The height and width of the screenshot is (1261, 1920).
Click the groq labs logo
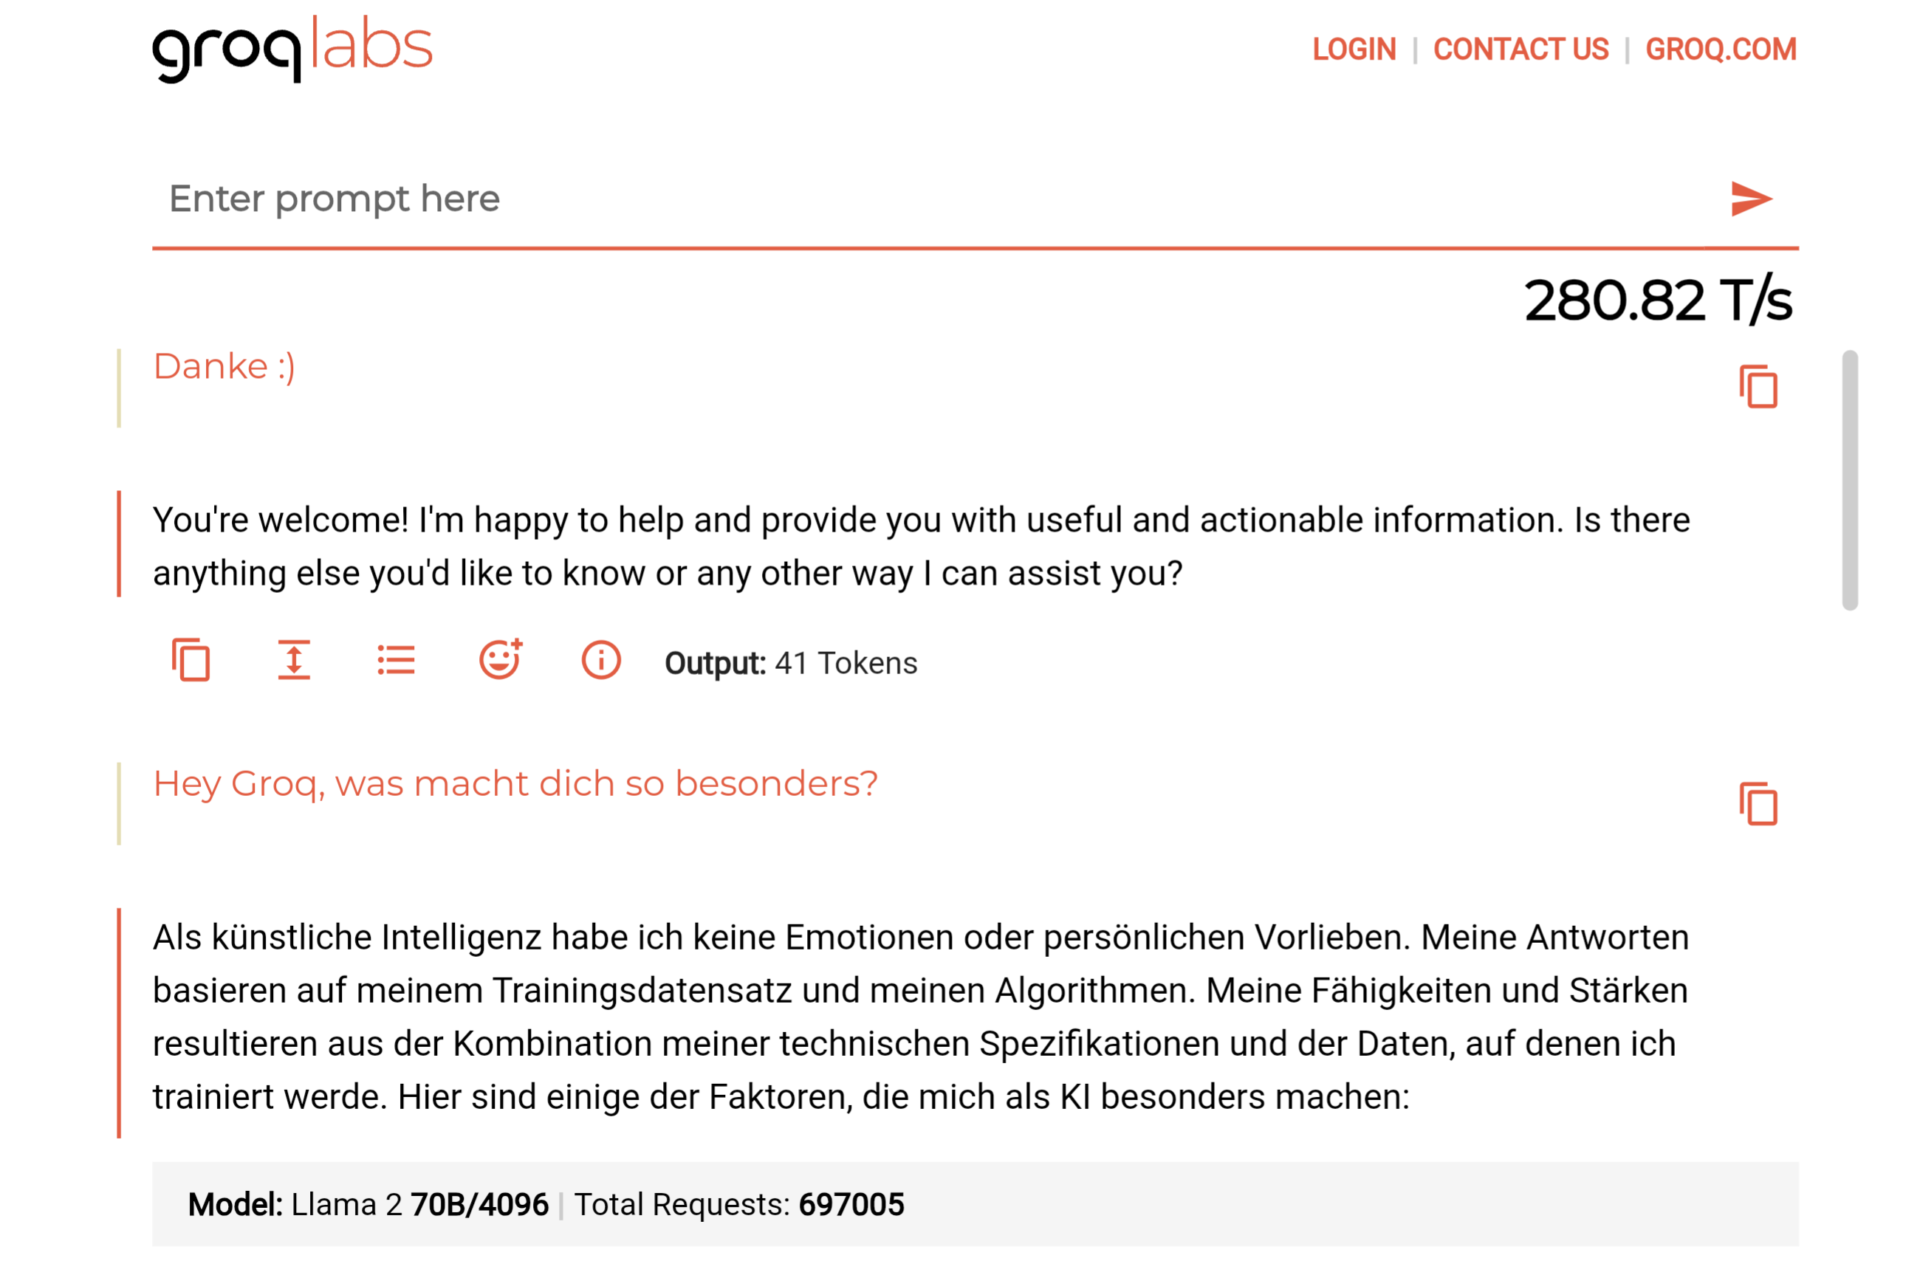[292, 48]
